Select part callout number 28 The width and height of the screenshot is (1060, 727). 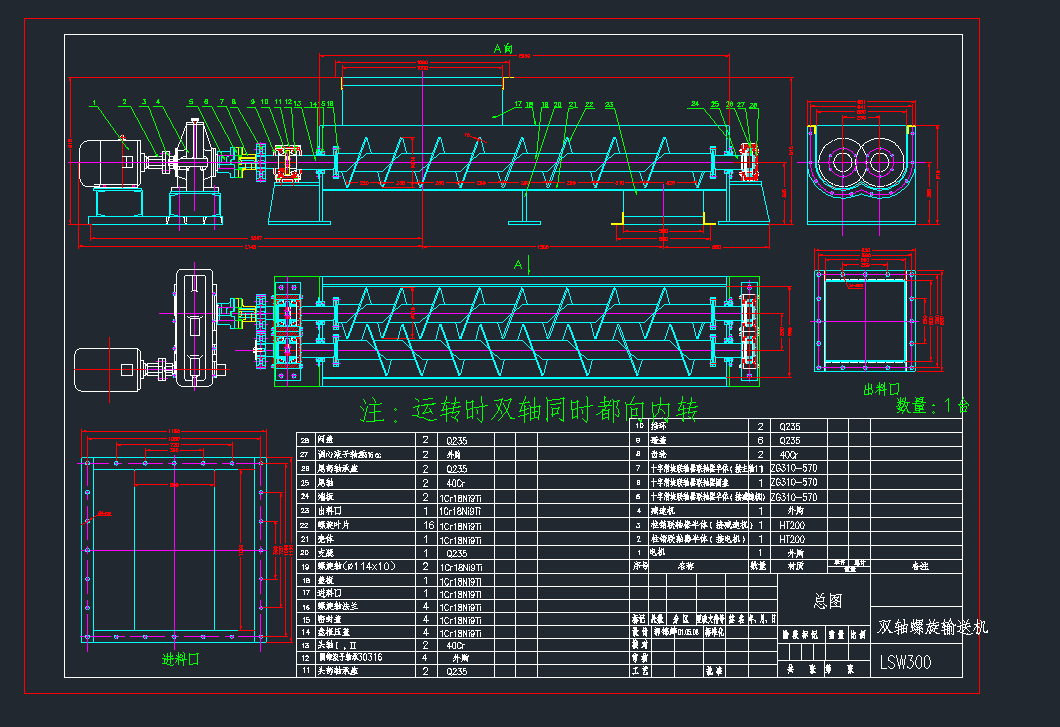pyautogui.click(x=753, y=104)
